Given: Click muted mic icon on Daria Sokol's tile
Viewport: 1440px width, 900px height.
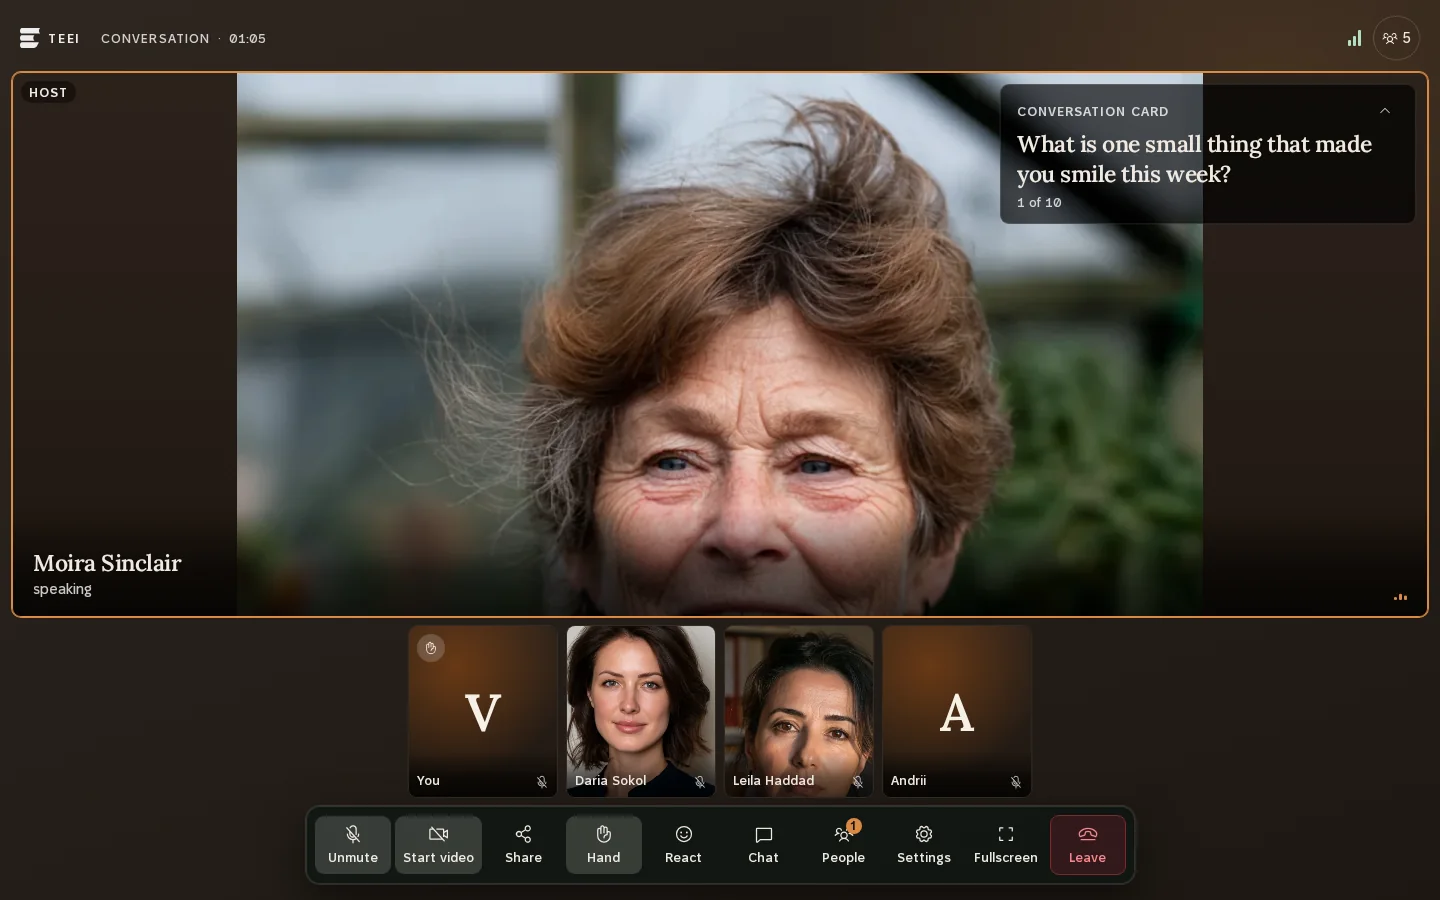Looking at the screenshot, I should pos(700,782).
